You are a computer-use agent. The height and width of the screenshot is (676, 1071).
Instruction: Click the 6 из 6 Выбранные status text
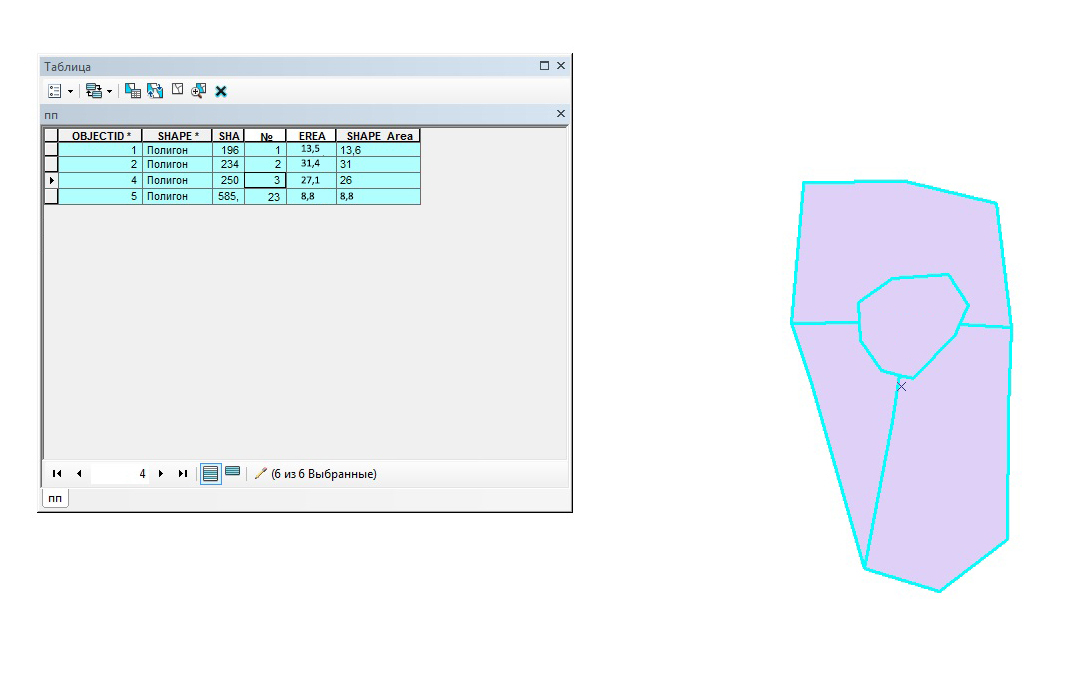click(324, 473)
